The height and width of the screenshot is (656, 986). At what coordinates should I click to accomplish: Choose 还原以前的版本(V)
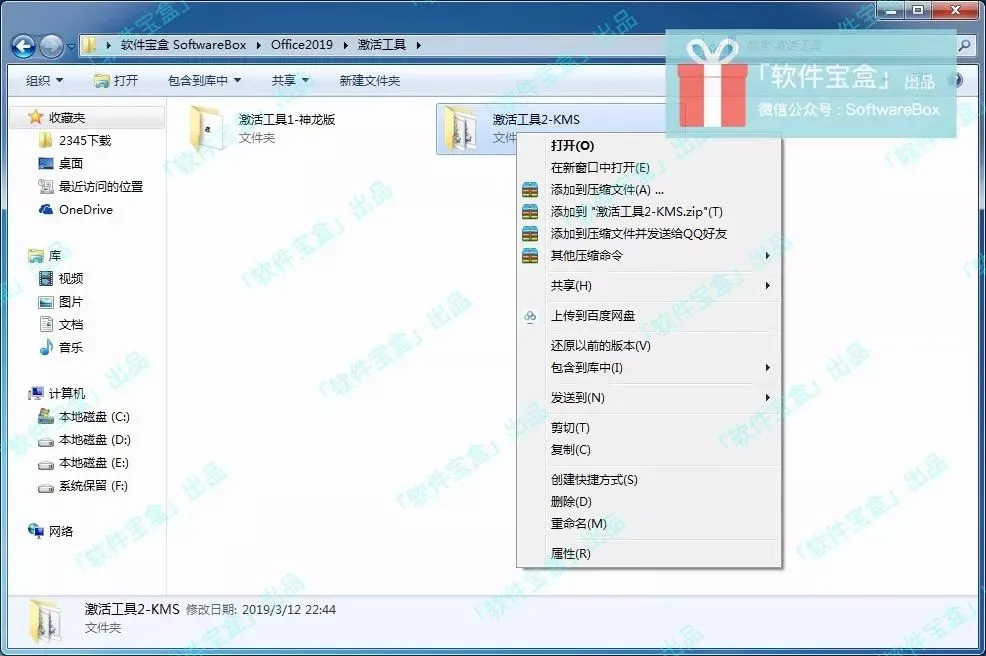pos(648,346)
